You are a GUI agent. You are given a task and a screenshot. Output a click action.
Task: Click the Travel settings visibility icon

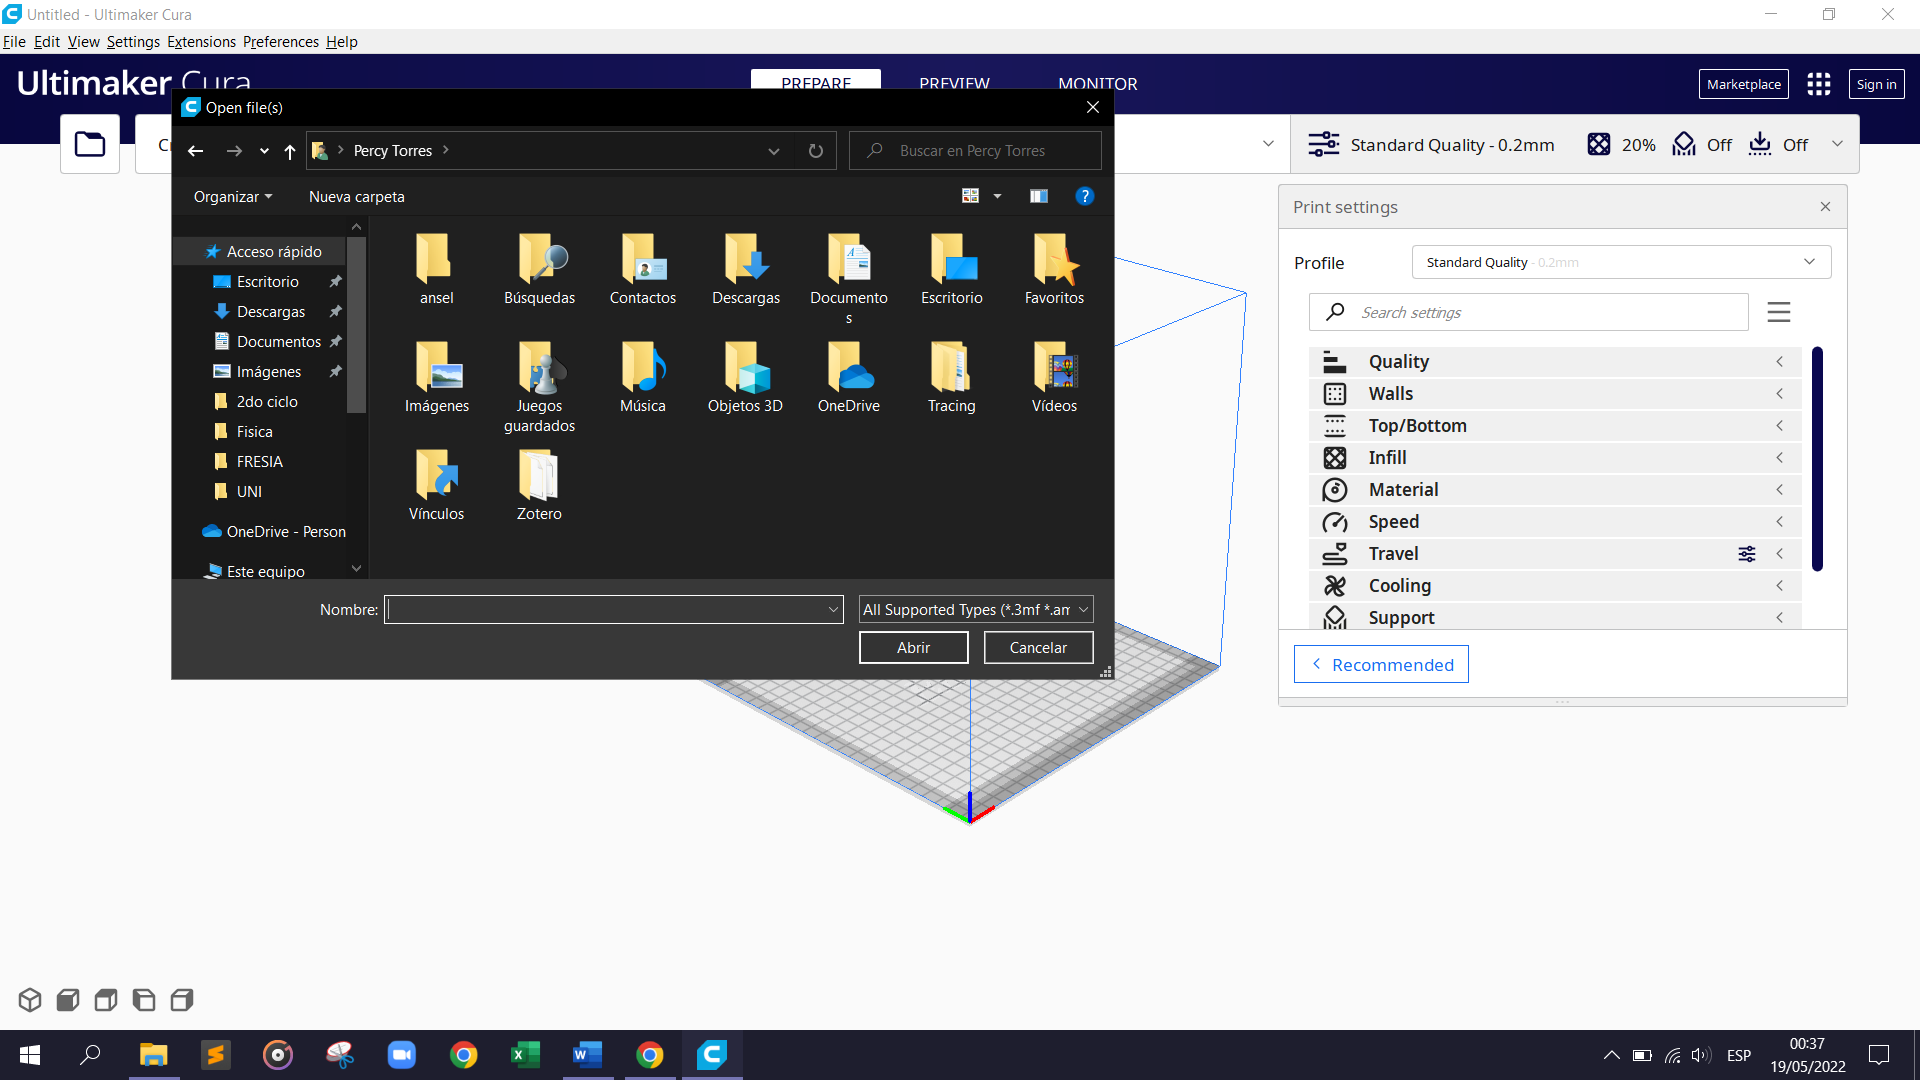tap(1746, 554)
